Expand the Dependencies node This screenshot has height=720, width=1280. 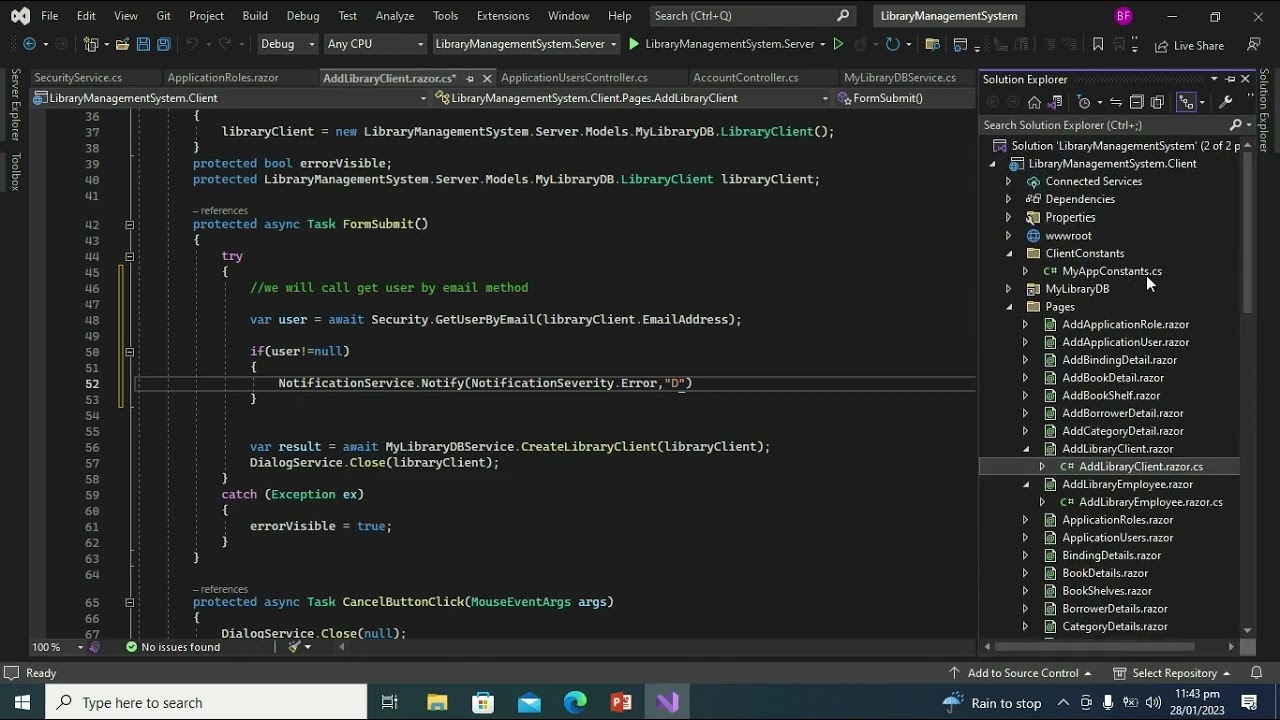pyautogui.click(x=1008, y=200)
